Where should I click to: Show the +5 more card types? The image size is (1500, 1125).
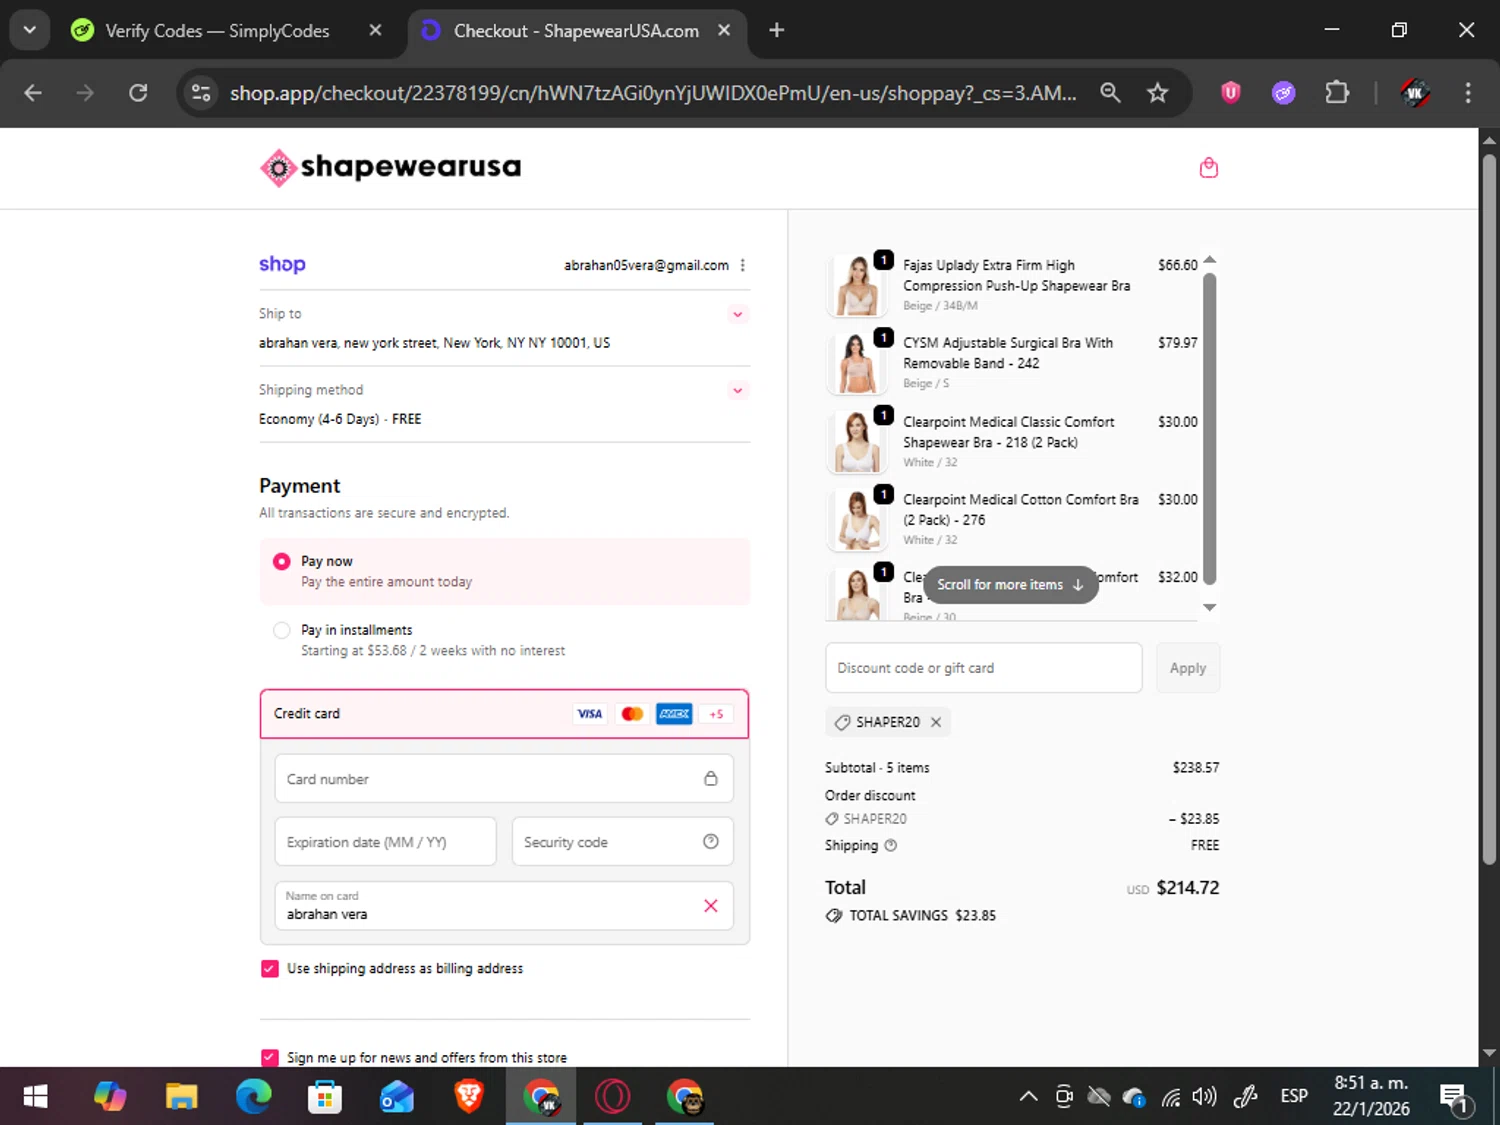coord(716,713)
